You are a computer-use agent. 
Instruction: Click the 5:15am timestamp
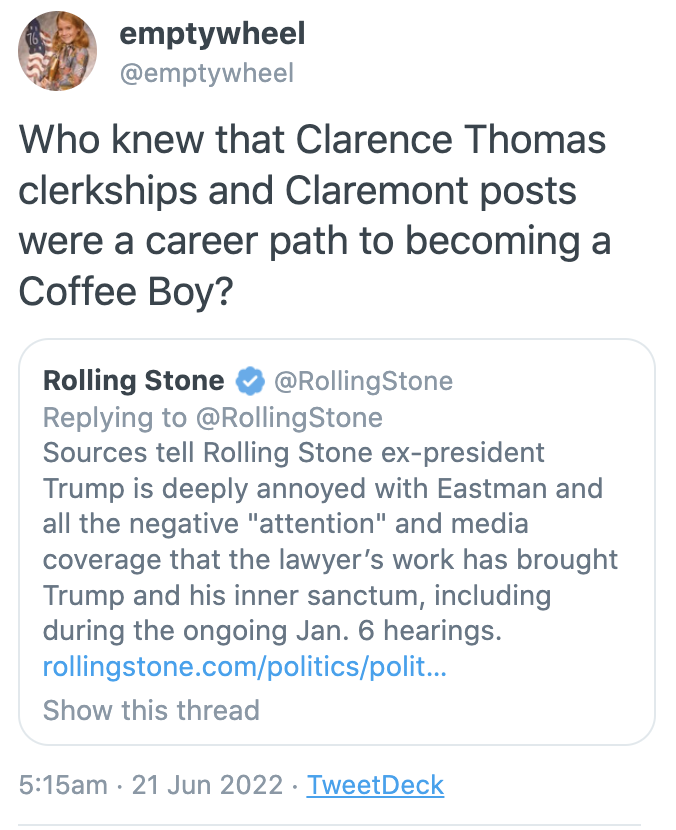pyautogui.click(x=63, y=784)
